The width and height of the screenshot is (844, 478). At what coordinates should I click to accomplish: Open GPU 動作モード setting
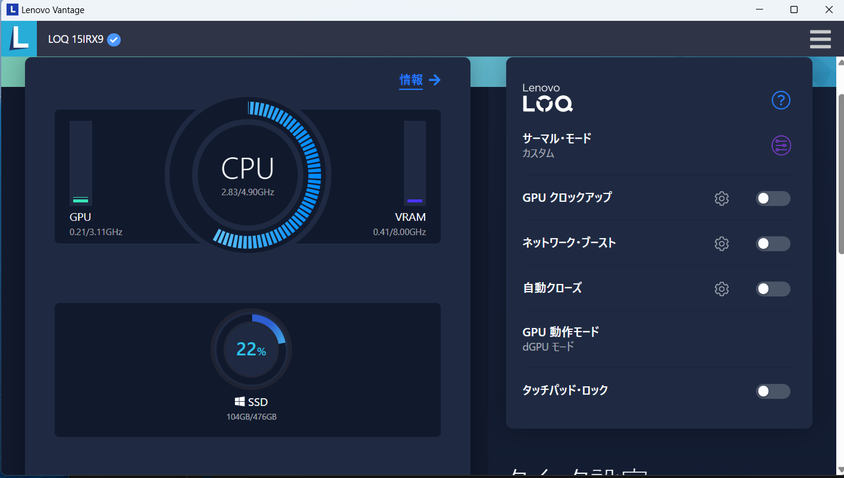click(x=560, y=332)
